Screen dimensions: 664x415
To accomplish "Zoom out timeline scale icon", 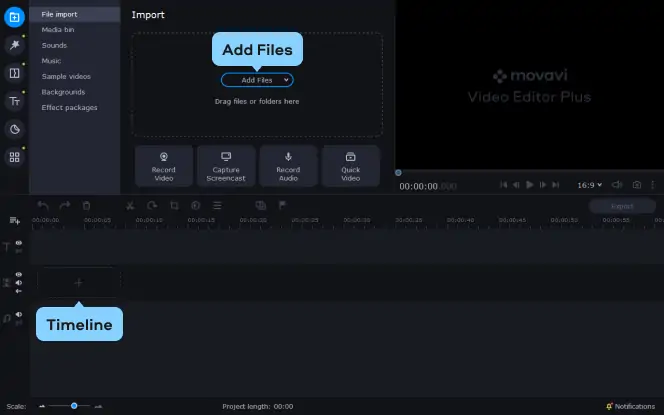I will click(42, 407).
